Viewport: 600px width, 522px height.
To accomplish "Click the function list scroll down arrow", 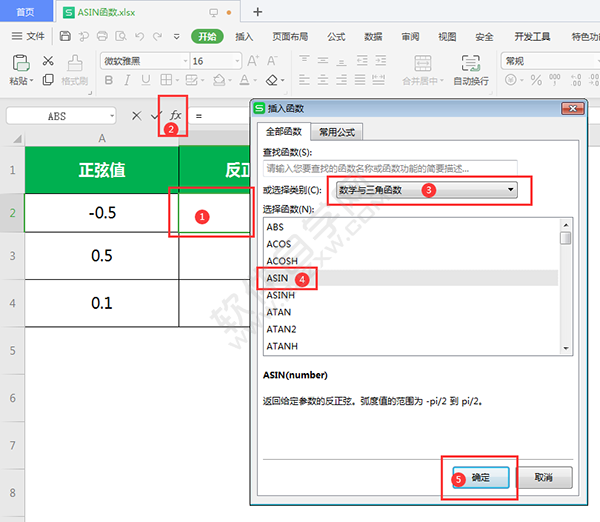I will pos(566,348).
